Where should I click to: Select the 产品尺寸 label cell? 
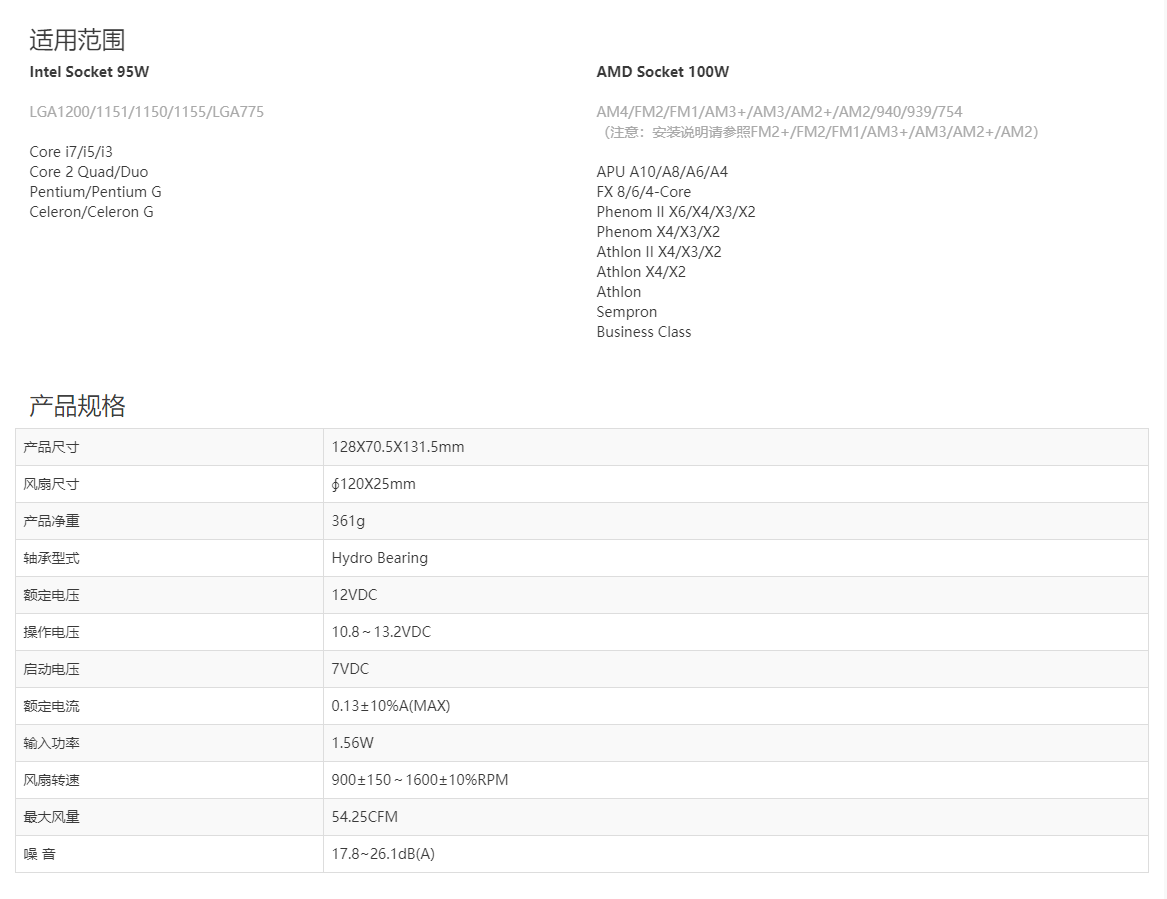pos(170,447)
